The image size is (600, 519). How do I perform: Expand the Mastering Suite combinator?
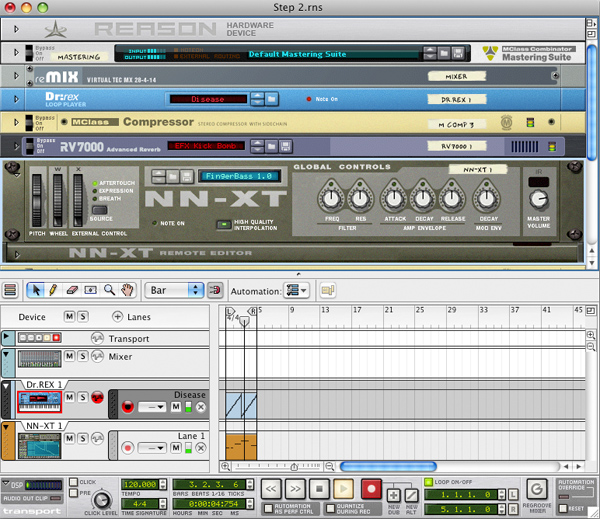coord(16,52)
